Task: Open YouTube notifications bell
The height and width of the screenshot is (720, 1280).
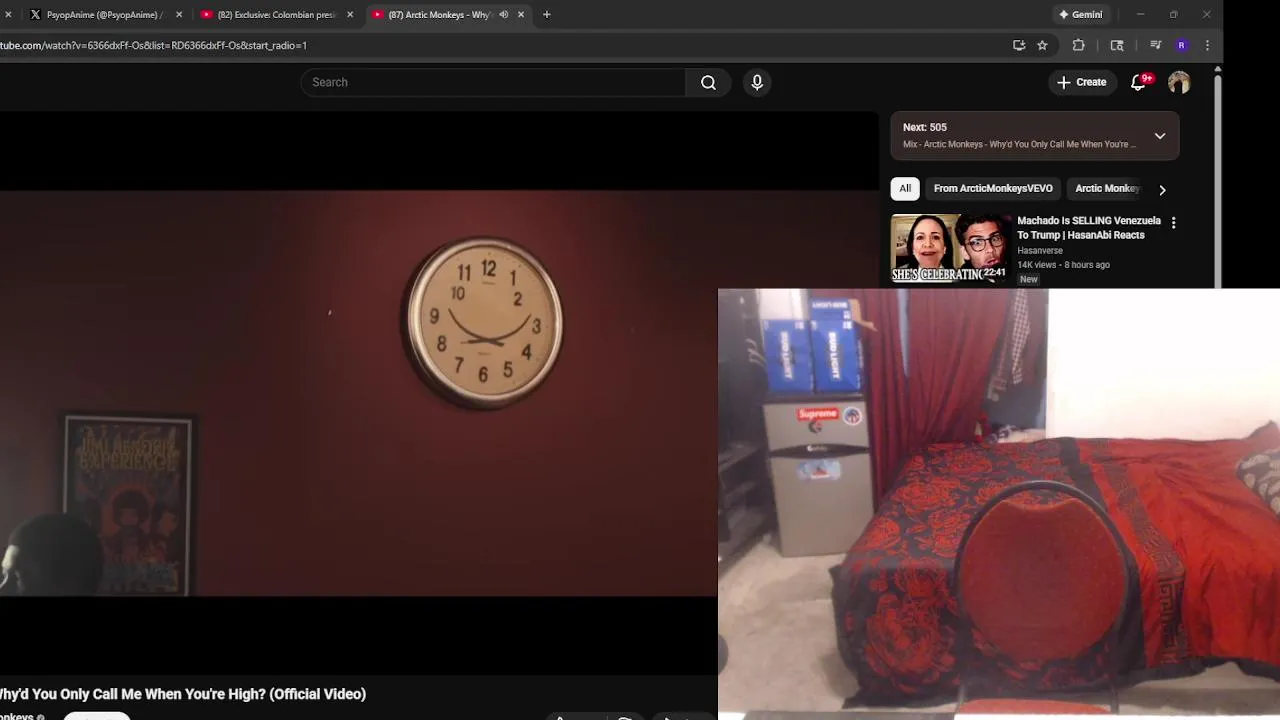Action: coord(1138,82)
